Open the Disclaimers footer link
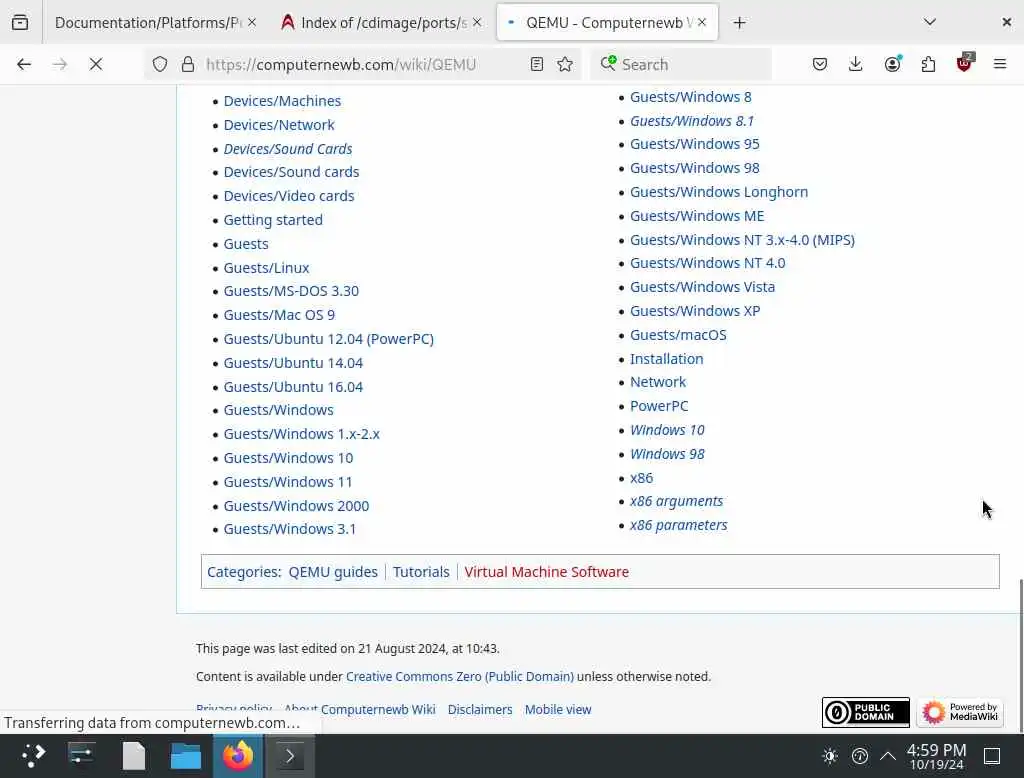Viewport: 1024px width, 778px height. [480, 709]
